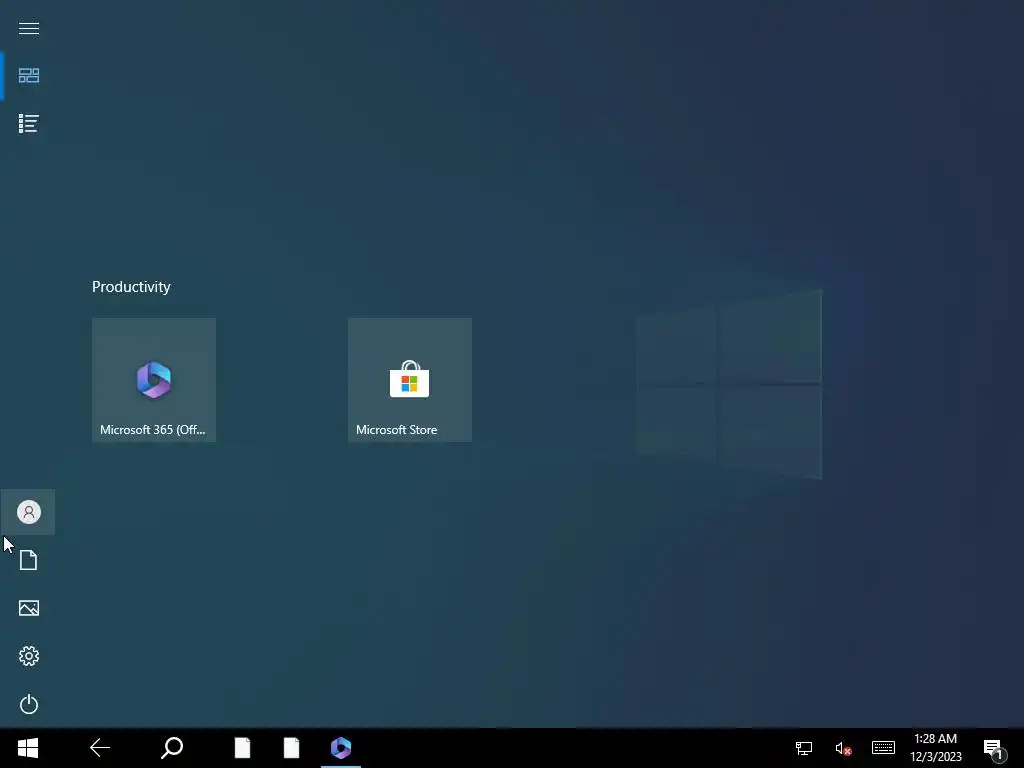Click the taskbar Back arrow

(x=100, y=748)
